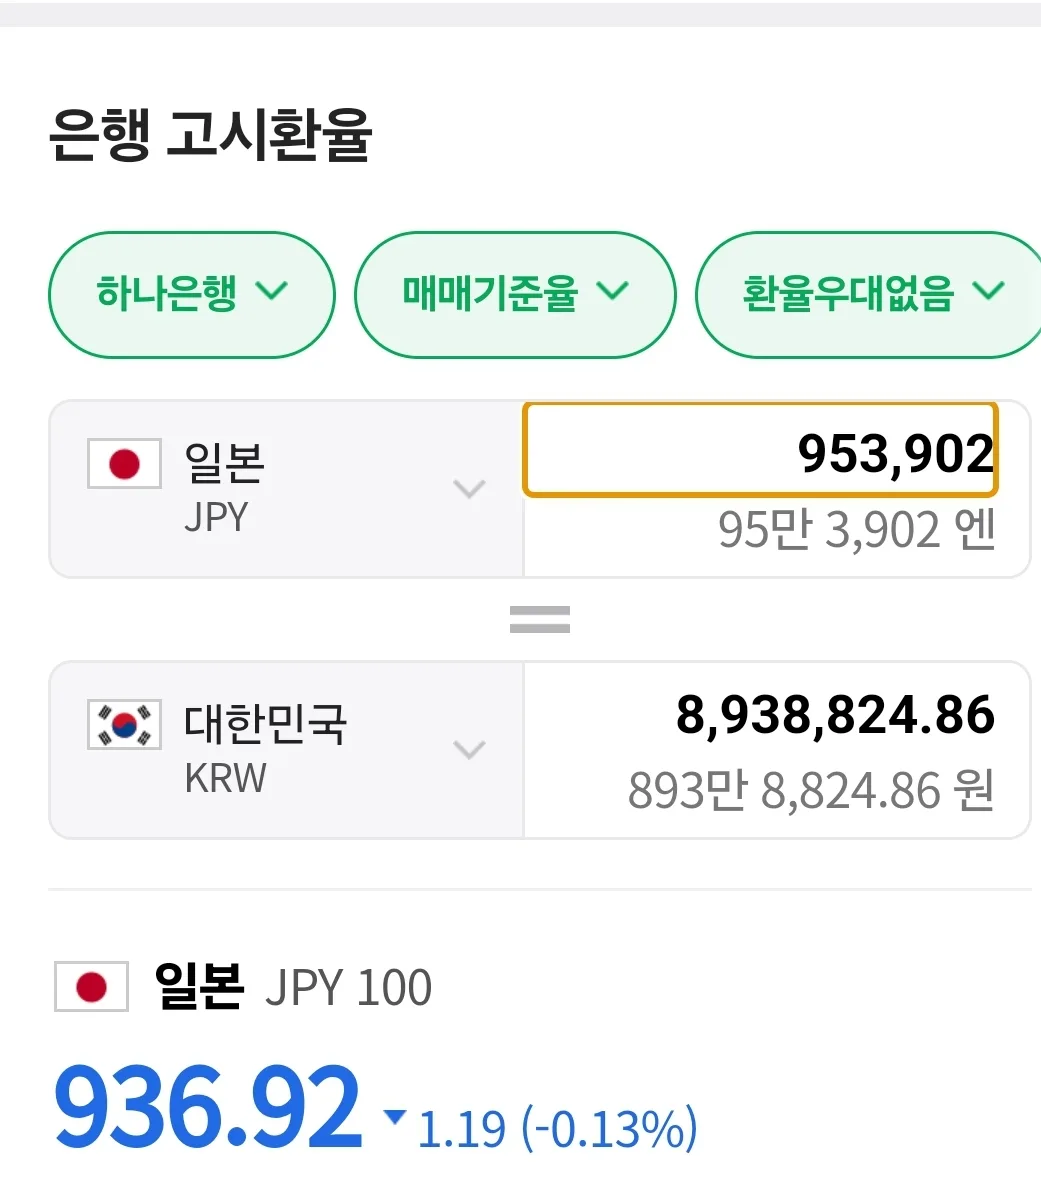Click the blue down-triangle change indicator
The image size is (1041, 1186).
pos(394,1116)
